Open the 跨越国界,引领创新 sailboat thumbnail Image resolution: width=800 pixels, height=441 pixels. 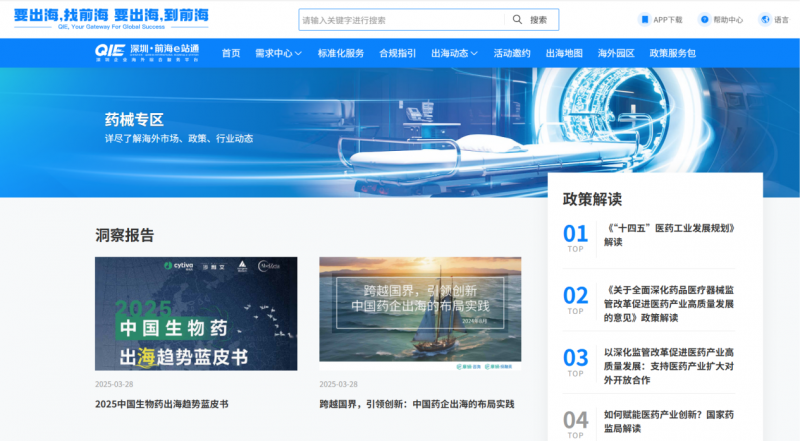point(420,314)
